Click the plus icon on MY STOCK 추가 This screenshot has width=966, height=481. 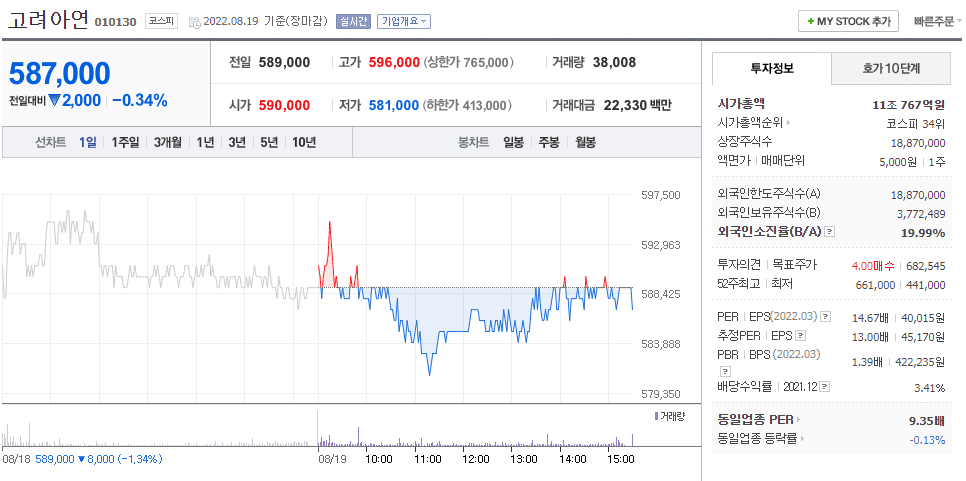pyautogui.click(x=811, y=22)
